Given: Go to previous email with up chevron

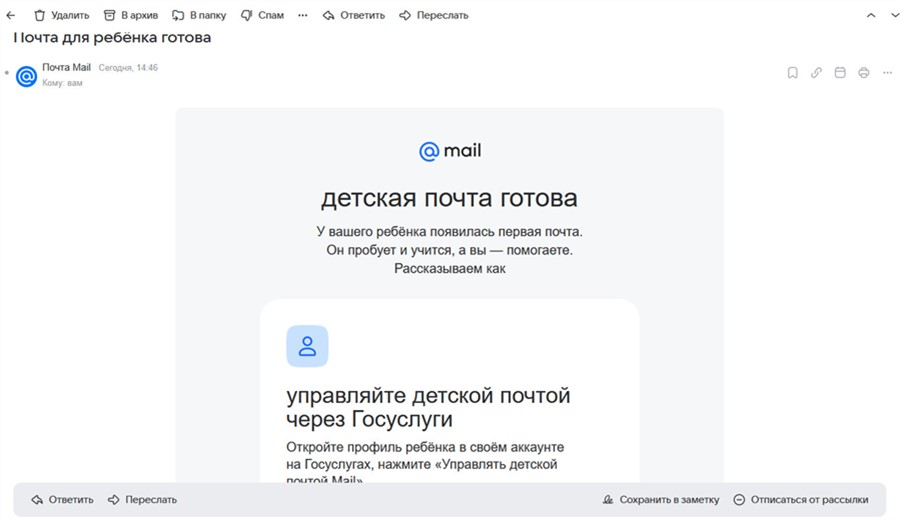Looking at the screenshot, I should click(x=871, y=15).
